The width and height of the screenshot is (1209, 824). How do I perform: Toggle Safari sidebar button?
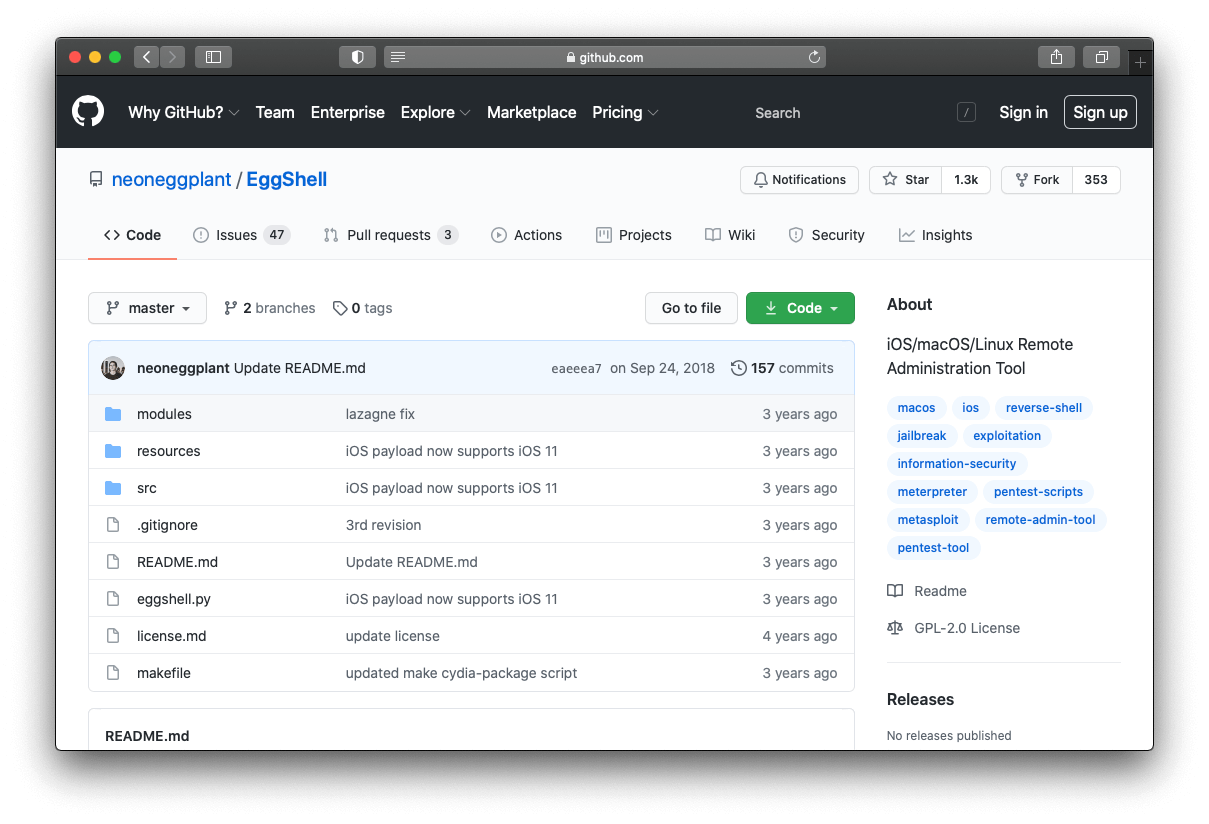213,57
